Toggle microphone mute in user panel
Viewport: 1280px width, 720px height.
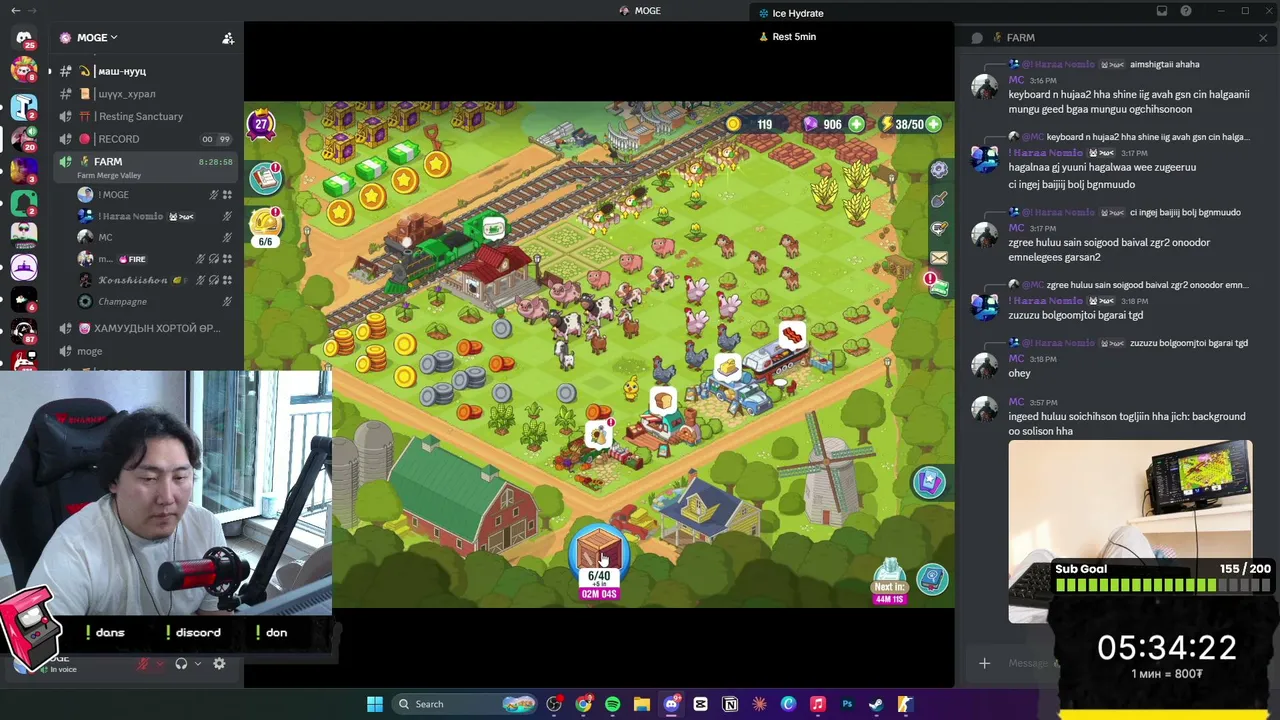click(x=143, y=664)
